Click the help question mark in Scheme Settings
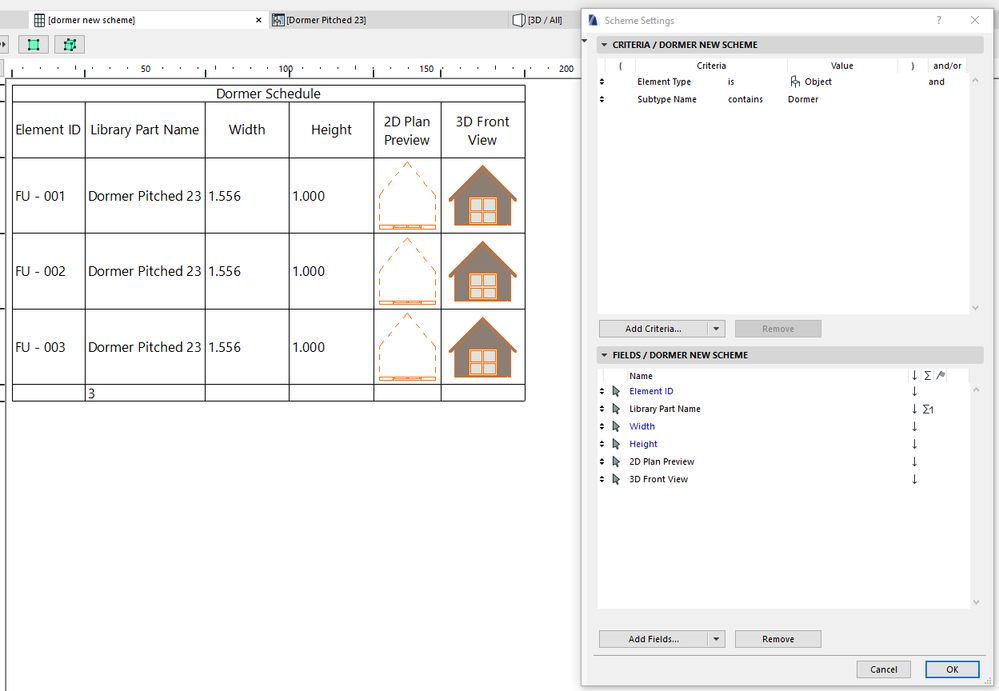 pyautogui.click(x=938, y=20)
